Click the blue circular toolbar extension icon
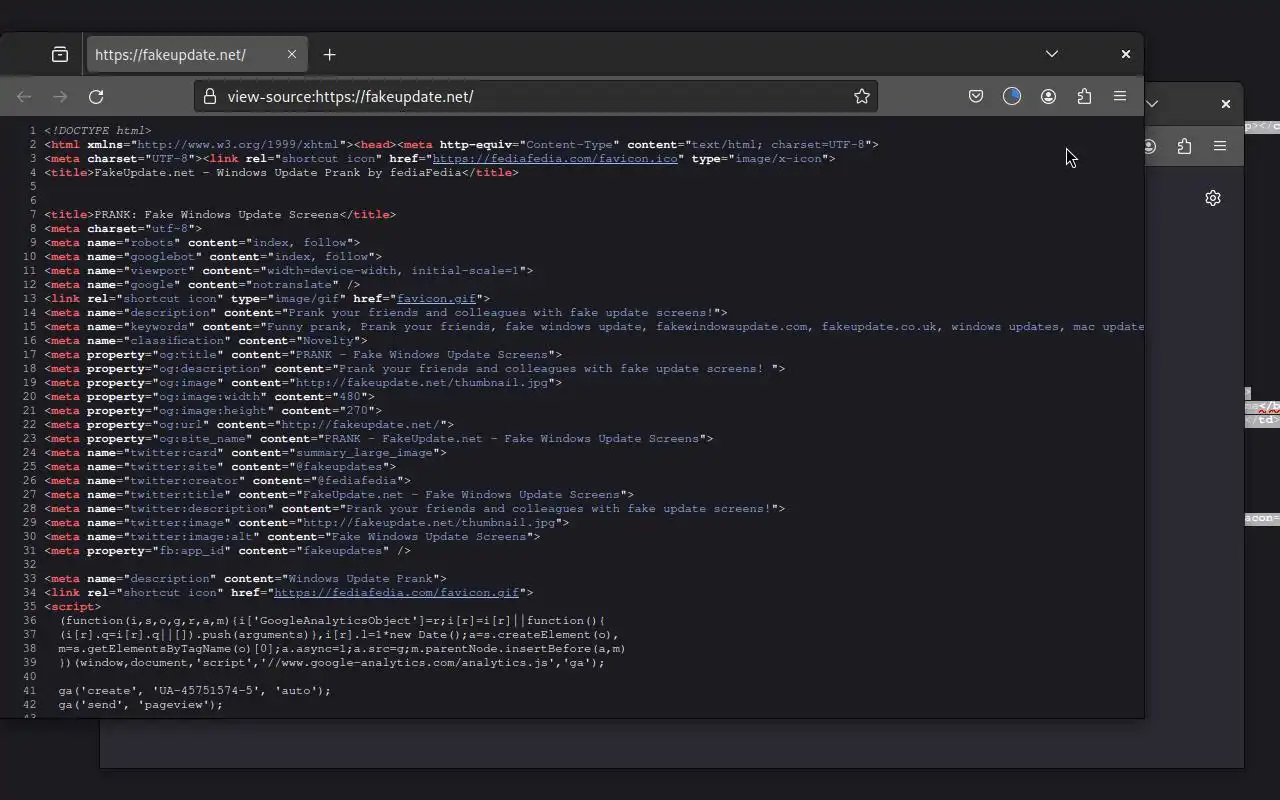 point(1012,96)
